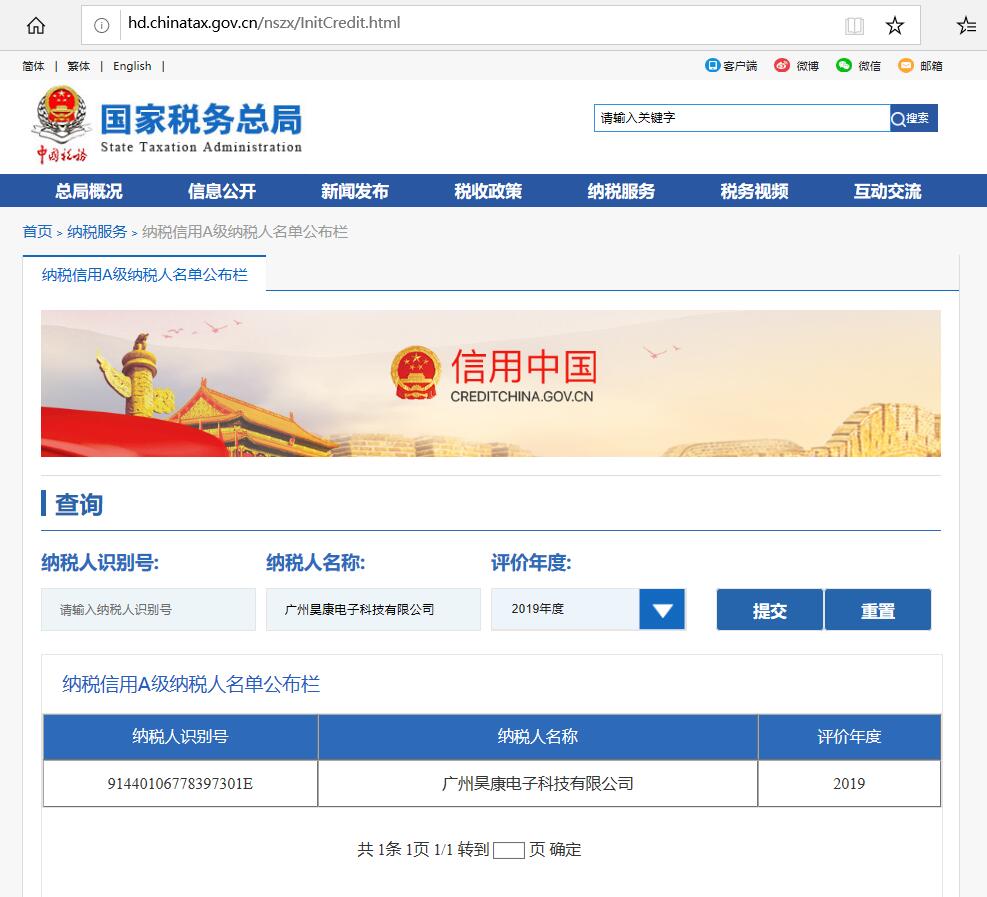Screen dimensions: 987x897
Task: Click the site info icon in address bar
Action: point(102,25)
